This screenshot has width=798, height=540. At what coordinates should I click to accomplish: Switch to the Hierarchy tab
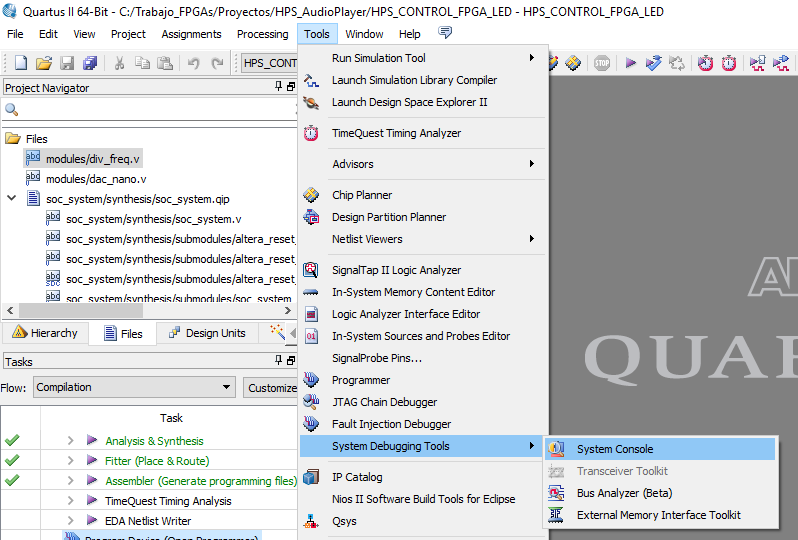pyautogui.click(x=45, y=333)
